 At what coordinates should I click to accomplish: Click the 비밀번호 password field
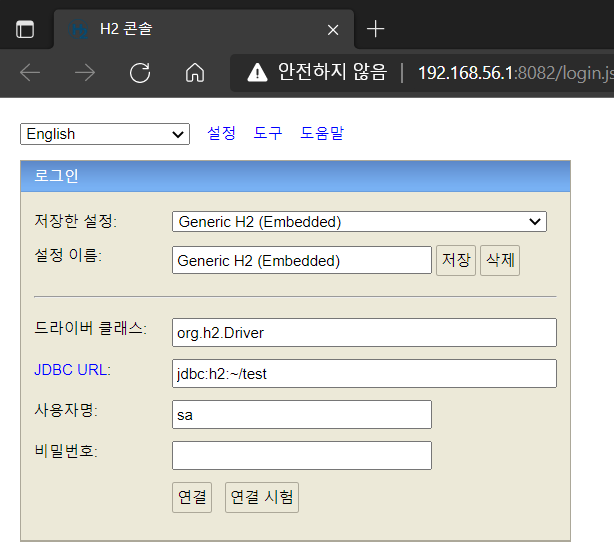click(302, 455)
